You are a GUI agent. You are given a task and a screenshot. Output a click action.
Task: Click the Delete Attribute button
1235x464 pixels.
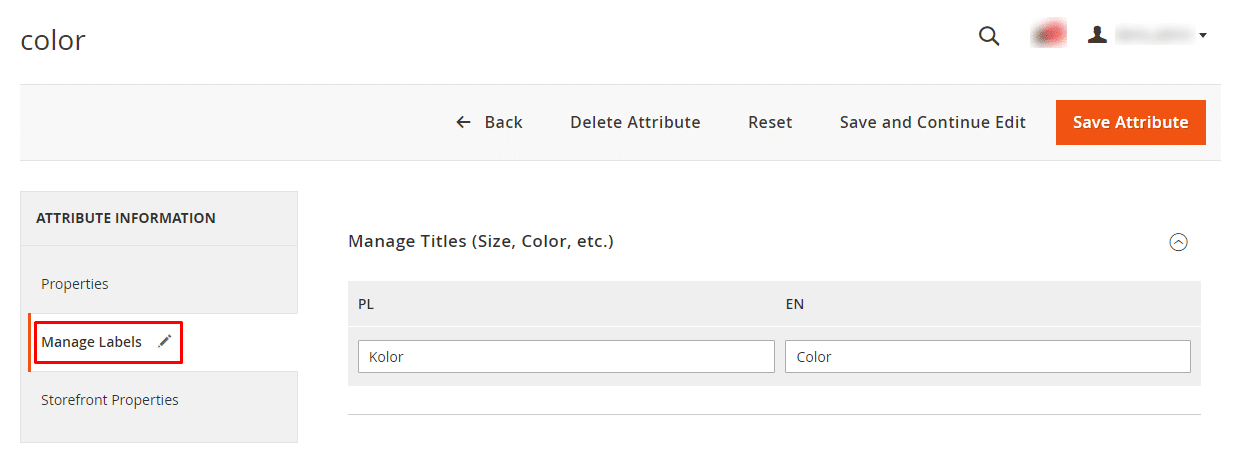[x=635, y=122]
